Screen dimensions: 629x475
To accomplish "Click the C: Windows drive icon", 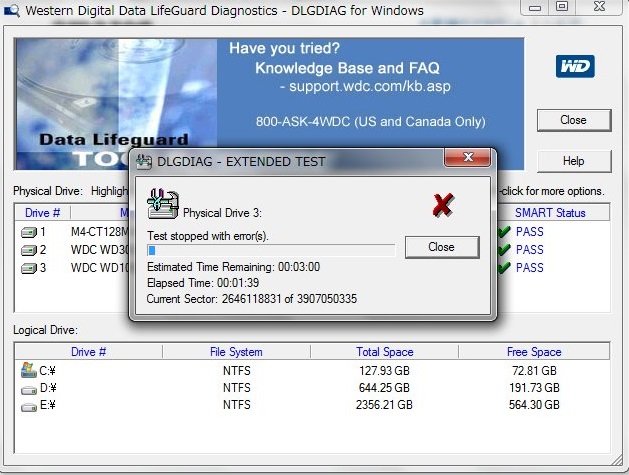I will 28,370.
